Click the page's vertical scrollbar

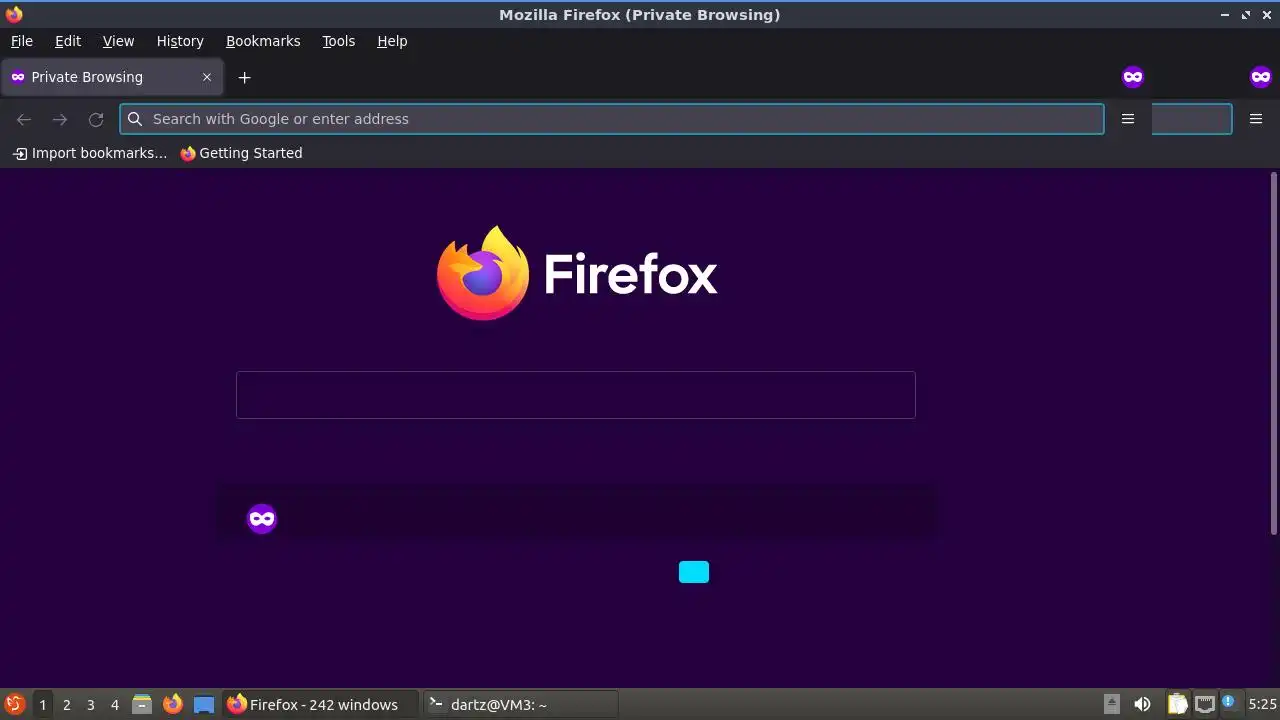pyautogui.click(x=1274, y=353)
